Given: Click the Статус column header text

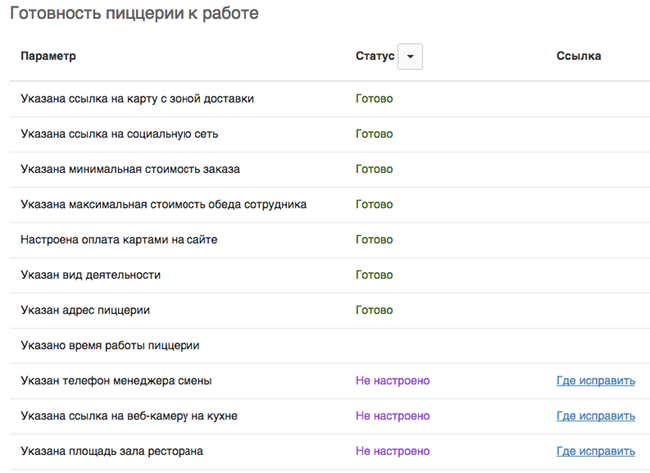Looking at the screenshot, I should 375,56.
